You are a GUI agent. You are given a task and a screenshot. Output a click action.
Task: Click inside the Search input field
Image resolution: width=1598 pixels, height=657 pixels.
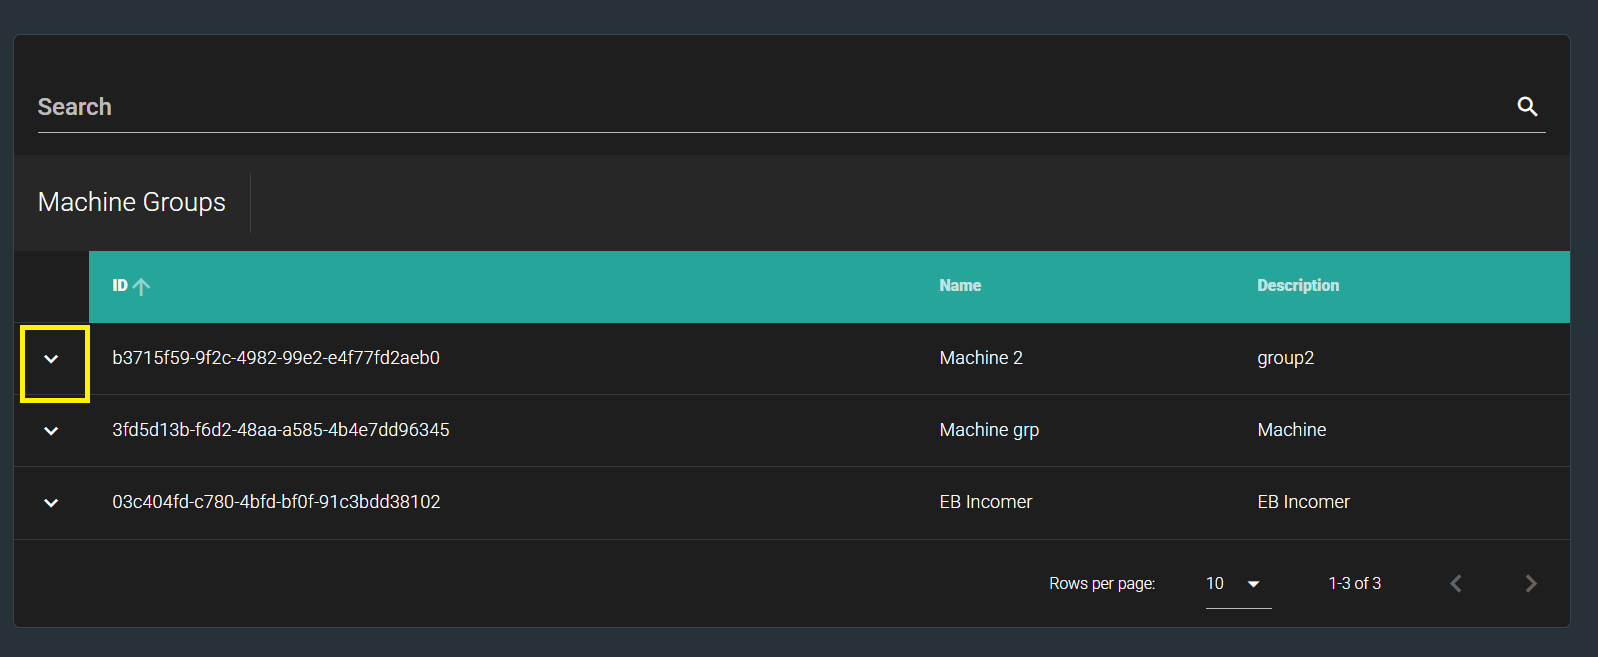[760, 107]
